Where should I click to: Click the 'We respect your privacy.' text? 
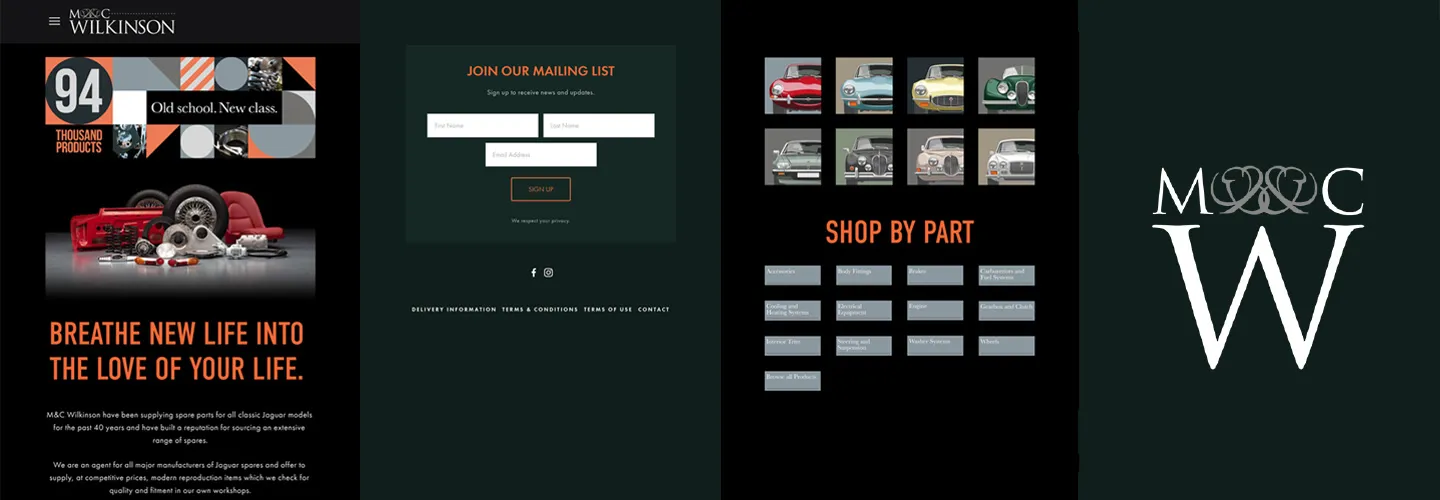541,220
